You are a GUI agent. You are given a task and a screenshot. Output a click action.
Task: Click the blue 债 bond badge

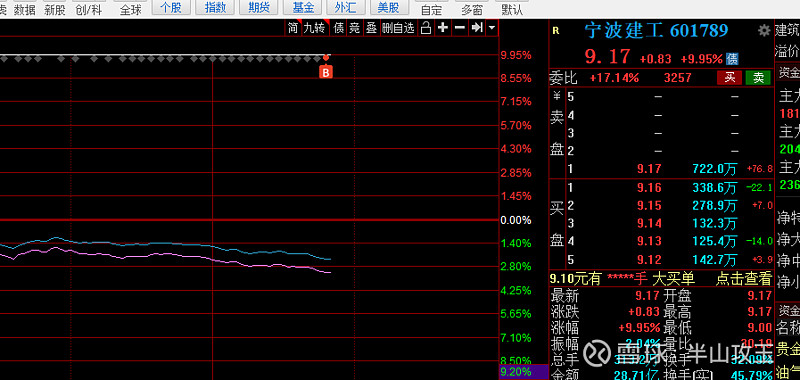(x=732, y=59)
